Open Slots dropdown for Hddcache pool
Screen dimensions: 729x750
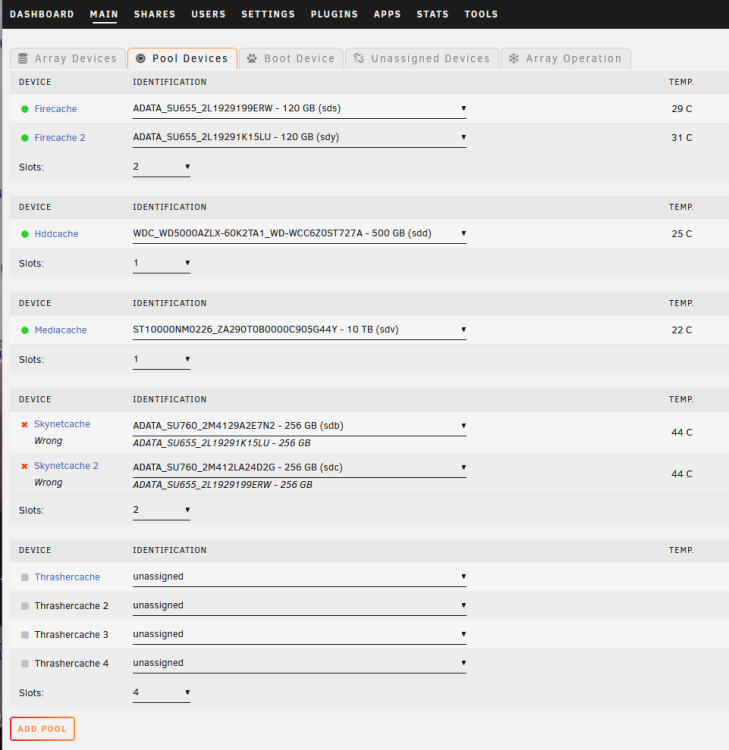coord(161,263)
